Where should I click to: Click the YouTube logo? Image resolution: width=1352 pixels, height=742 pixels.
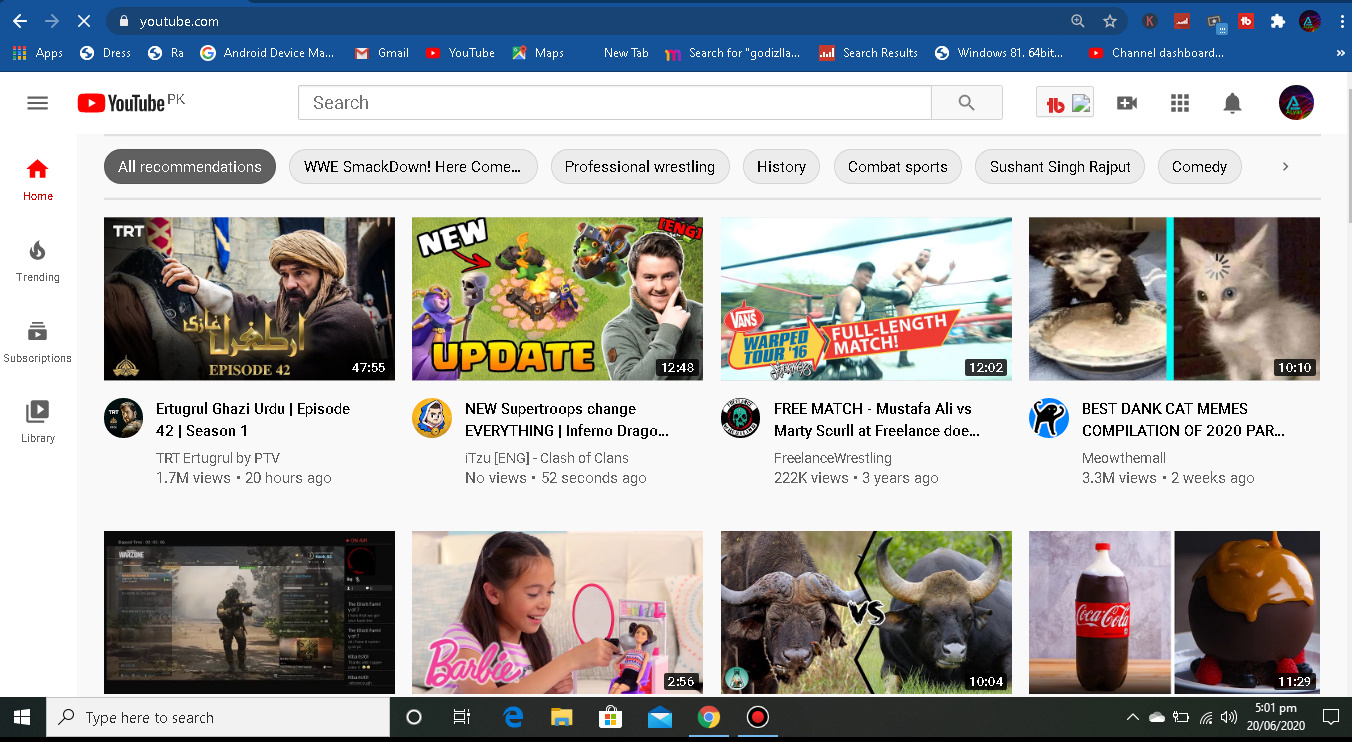pos(121,103)
